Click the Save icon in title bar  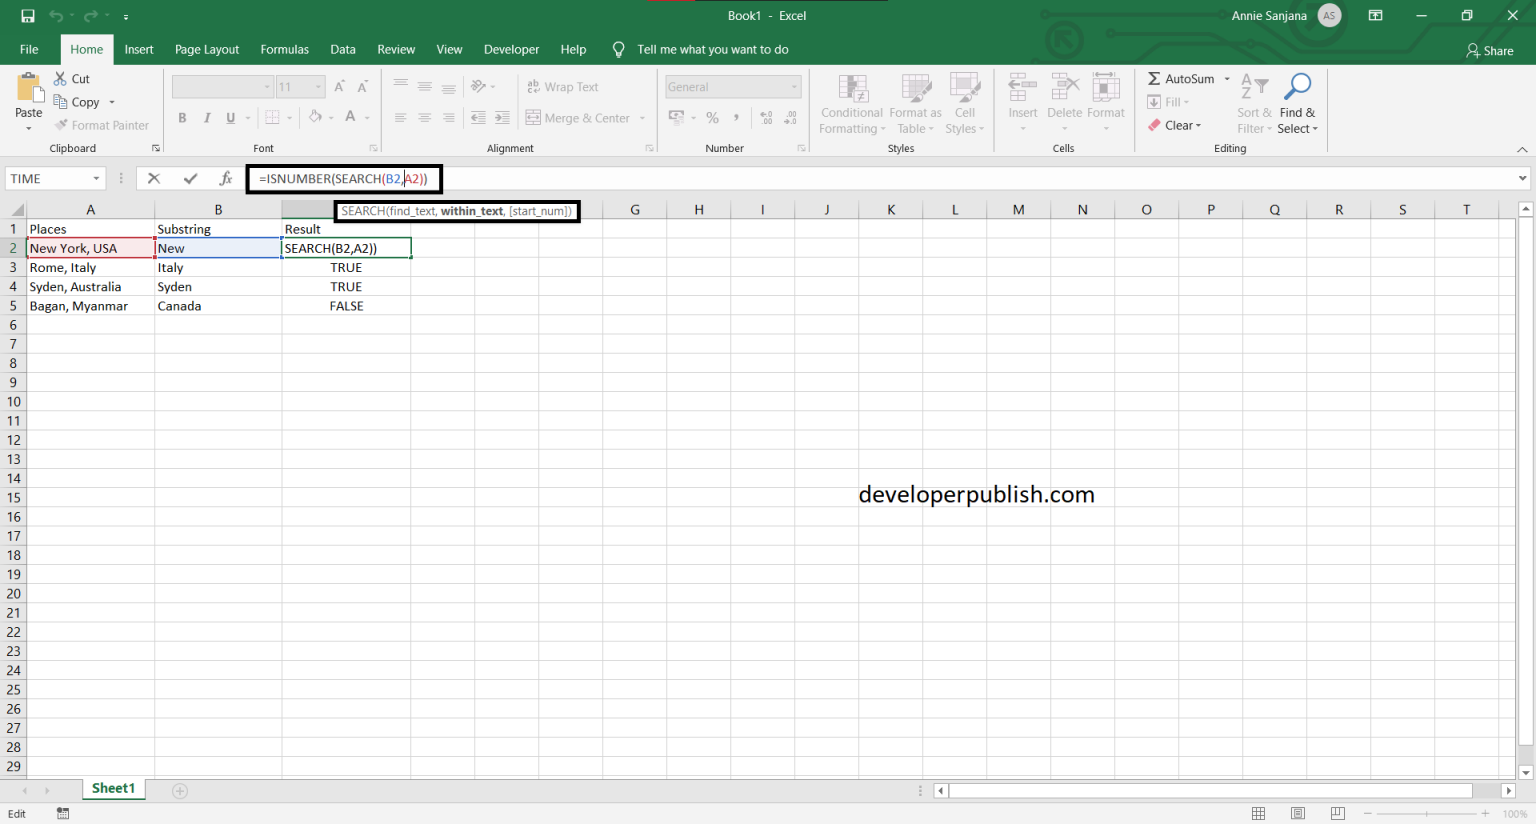click(x=27, y=16)
